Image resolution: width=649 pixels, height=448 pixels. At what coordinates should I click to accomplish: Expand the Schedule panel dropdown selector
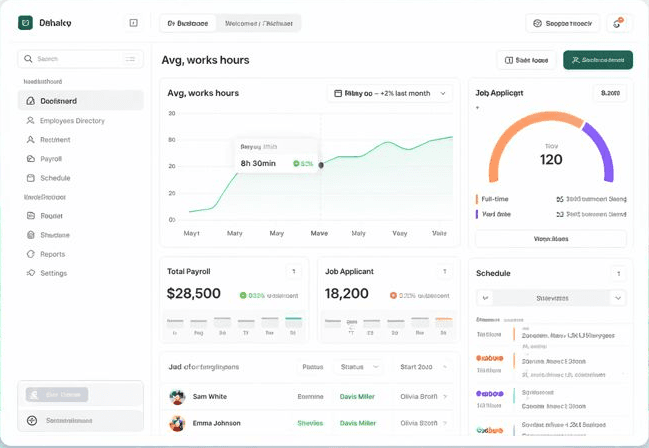coord(552,298)
